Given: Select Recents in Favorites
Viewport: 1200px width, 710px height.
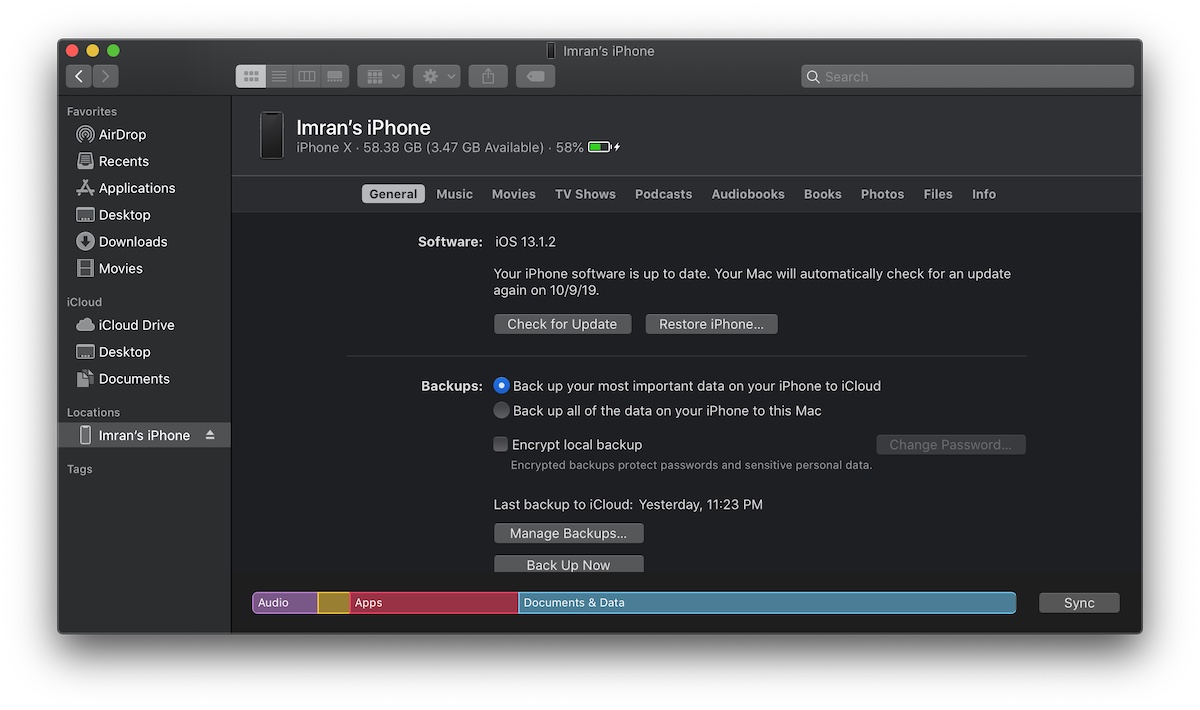Looking at the screenshot, I should tap(121, 161).
